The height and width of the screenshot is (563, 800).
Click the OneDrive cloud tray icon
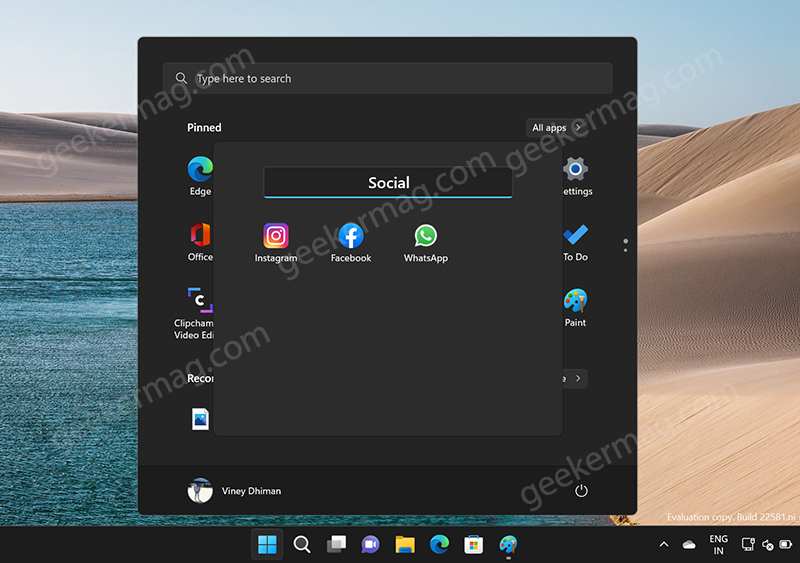coord(689,545)
